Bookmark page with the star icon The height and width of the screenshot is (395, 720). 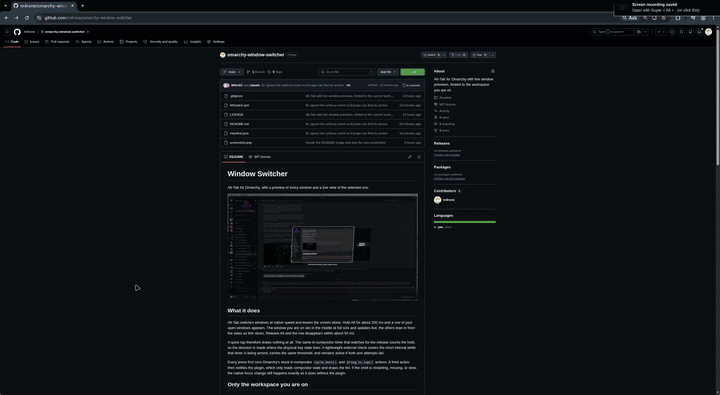(664, 18)
